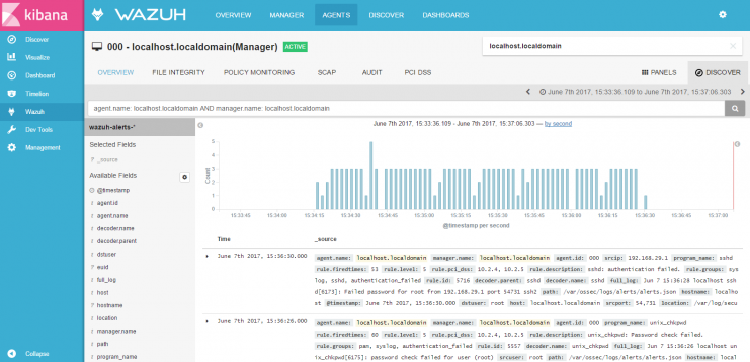
Task: Click the agent monitor icon
Action: click(97, 47)
